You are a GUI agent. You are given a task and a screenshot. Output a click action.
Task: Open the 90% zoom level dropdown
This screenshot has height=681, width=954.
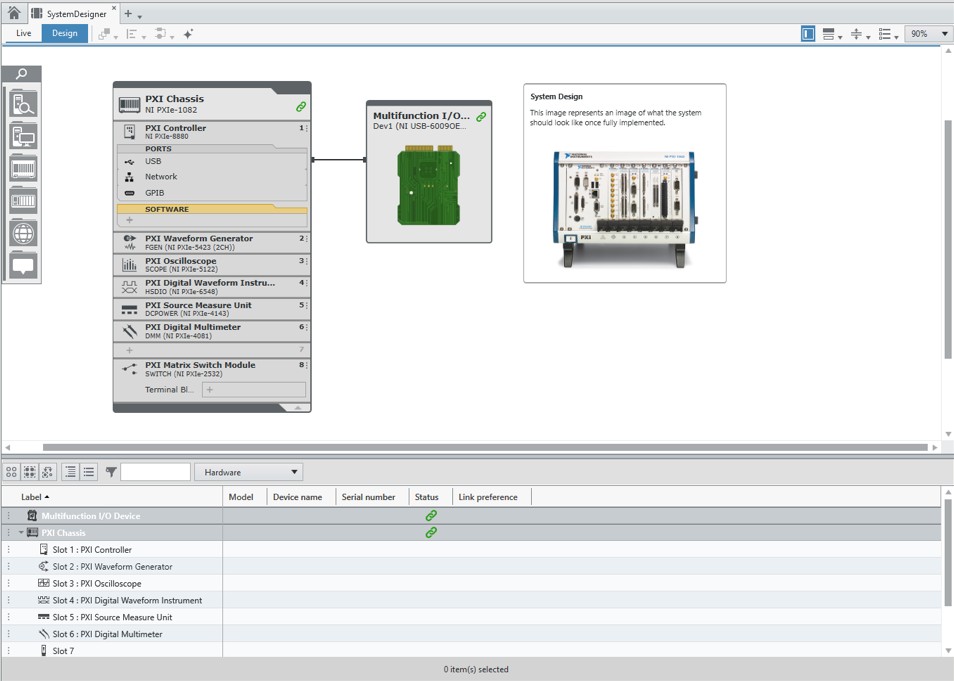point(928,34)
